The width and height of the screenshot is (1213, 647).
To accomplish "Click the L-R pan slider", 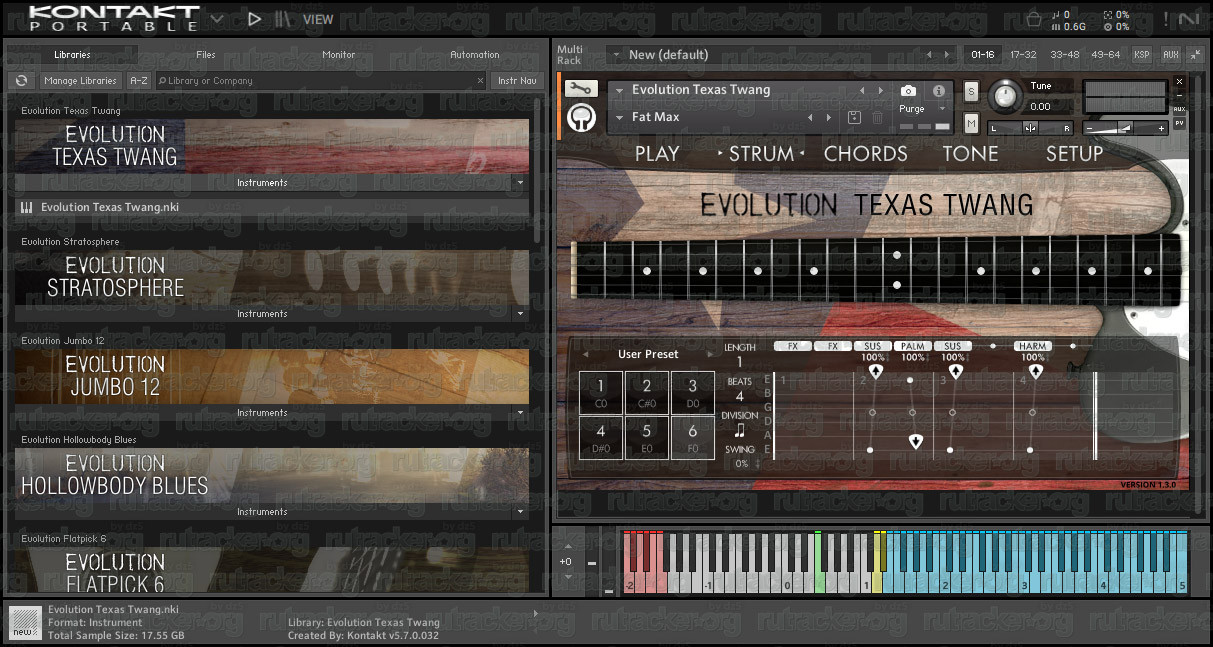I will [1030, 128].
